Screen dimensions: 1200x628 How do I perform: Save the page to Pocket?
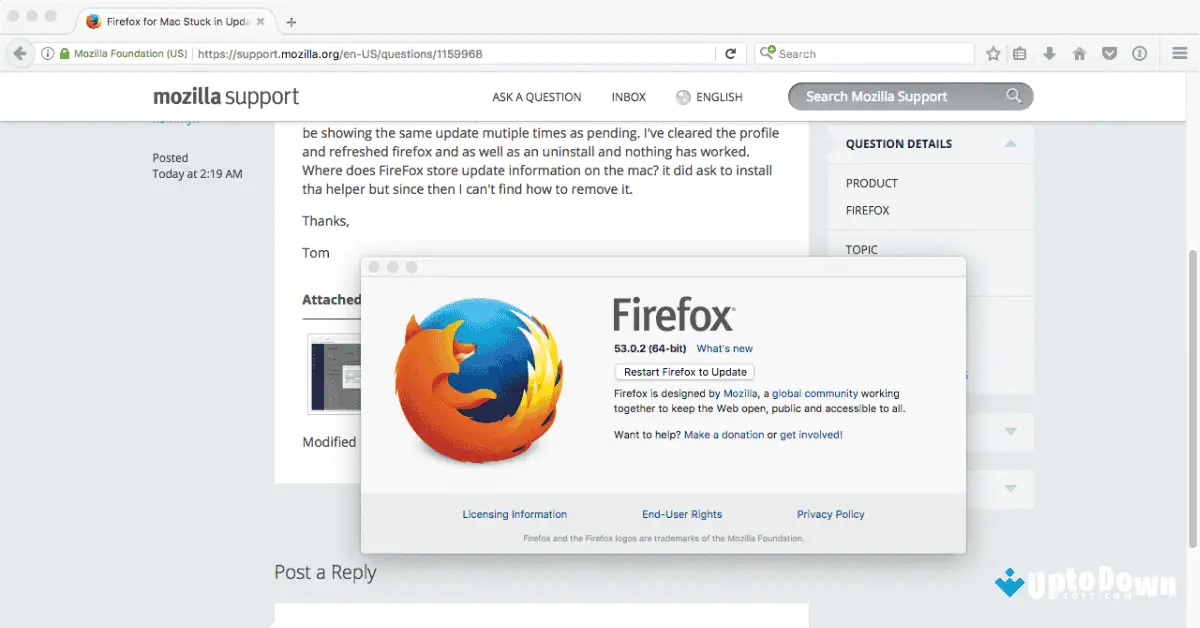point(1109,53)
